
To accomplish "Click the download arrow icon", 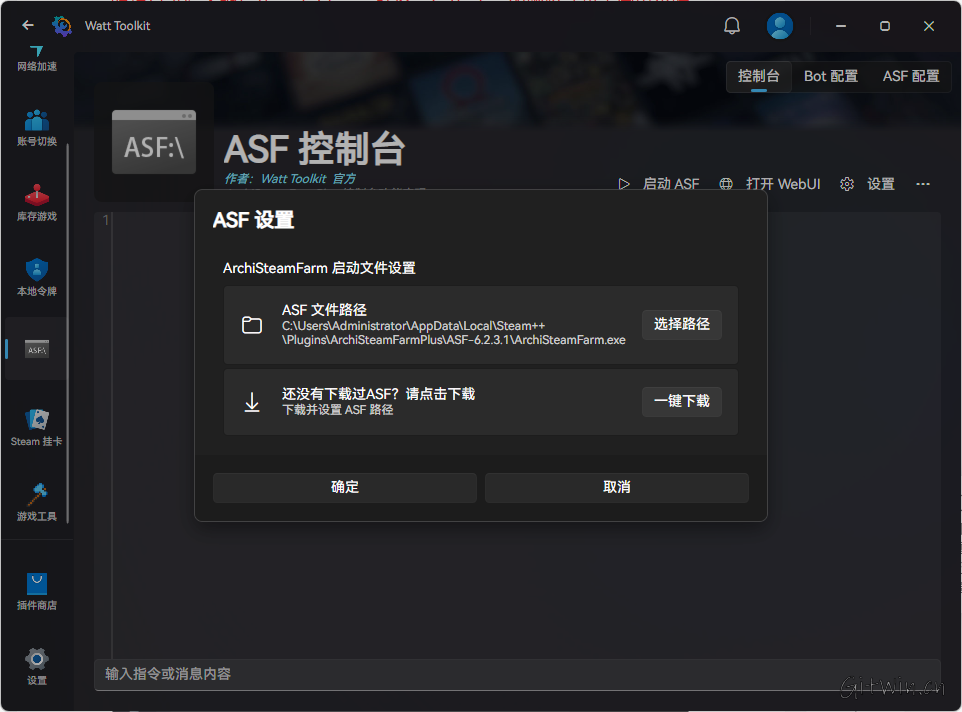I will [x=252, y=402].
